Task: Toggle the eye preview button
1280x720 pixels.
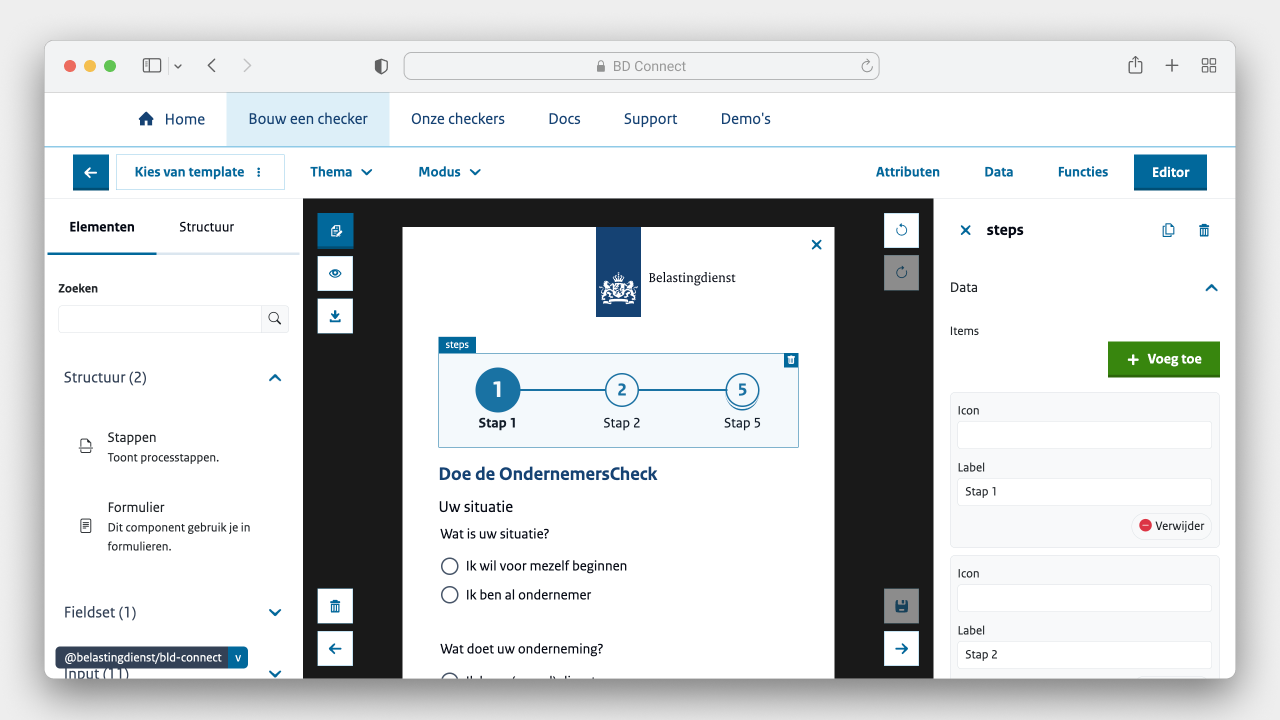Action: [x=335, y=273]
